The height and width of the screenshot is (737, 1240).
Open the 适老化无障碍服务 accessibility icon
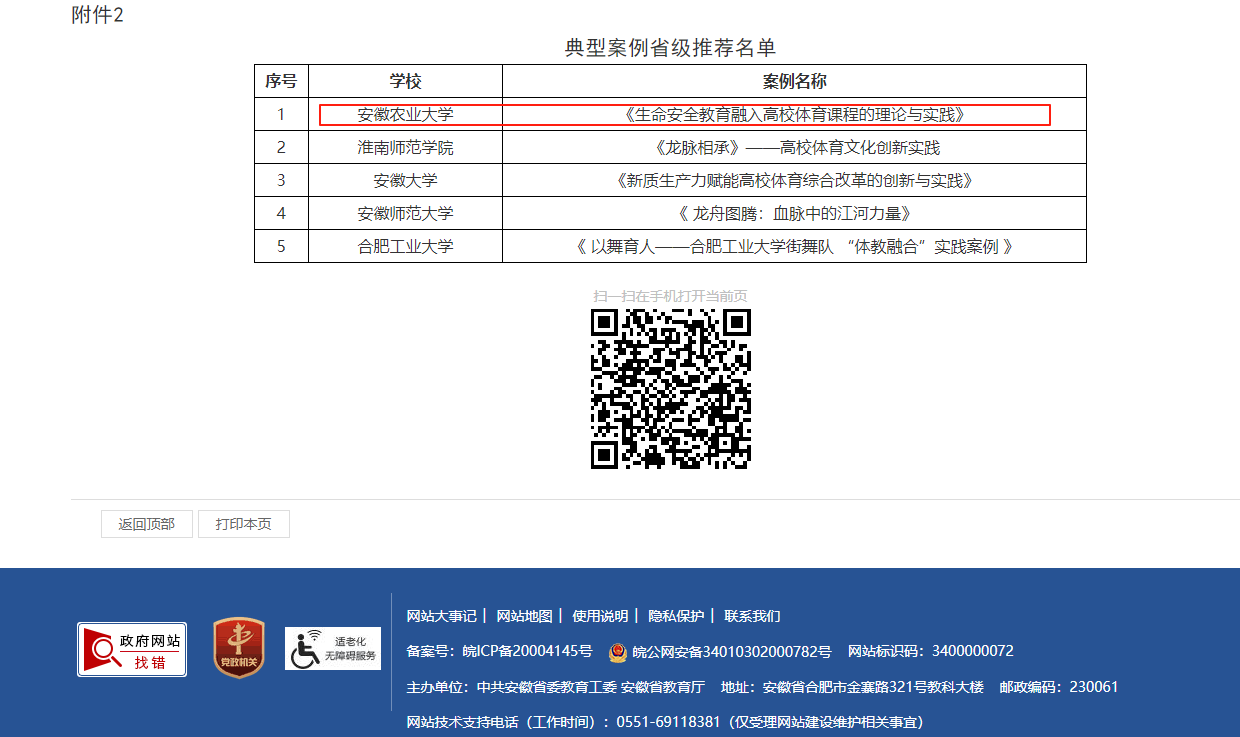click(333, 649)
